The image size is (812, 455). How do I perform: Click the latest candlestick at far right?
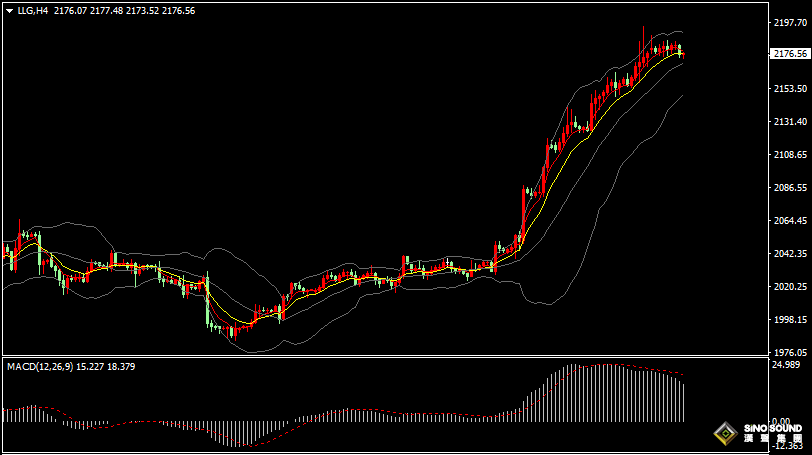click(681, 50)
